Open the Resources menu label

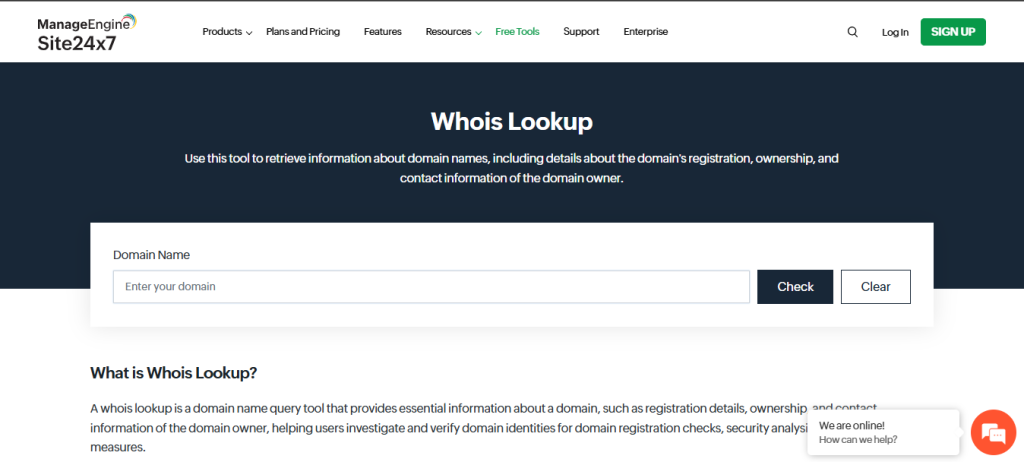click(448, 32)
